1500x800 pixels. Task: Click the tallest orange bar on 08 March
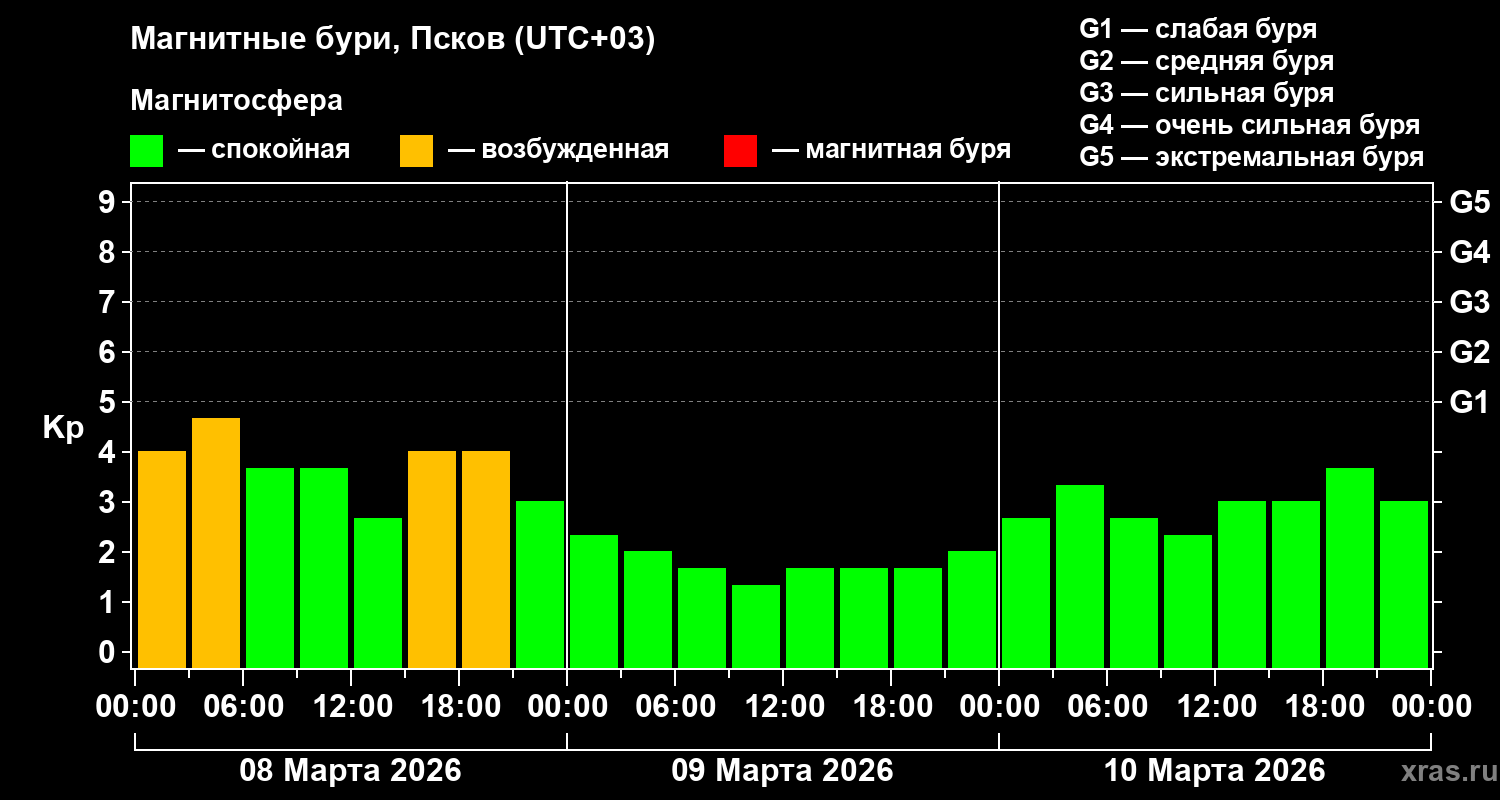coord(216,543)
